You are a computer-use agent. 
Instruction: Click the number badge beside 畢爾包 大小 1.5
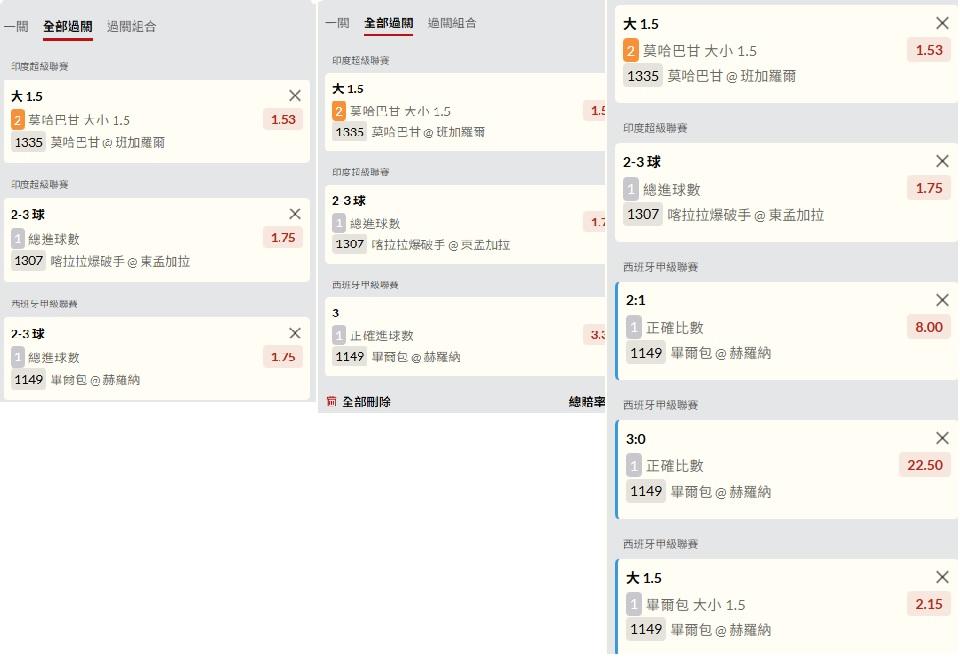click(632, 604)
